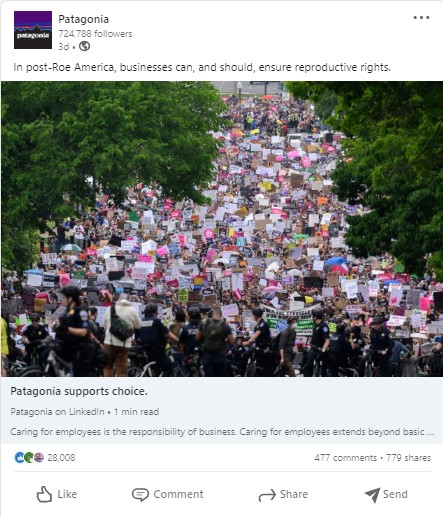
Task: Open the 'Patagonia supports choice.' article title
Action: click(79, 391)
